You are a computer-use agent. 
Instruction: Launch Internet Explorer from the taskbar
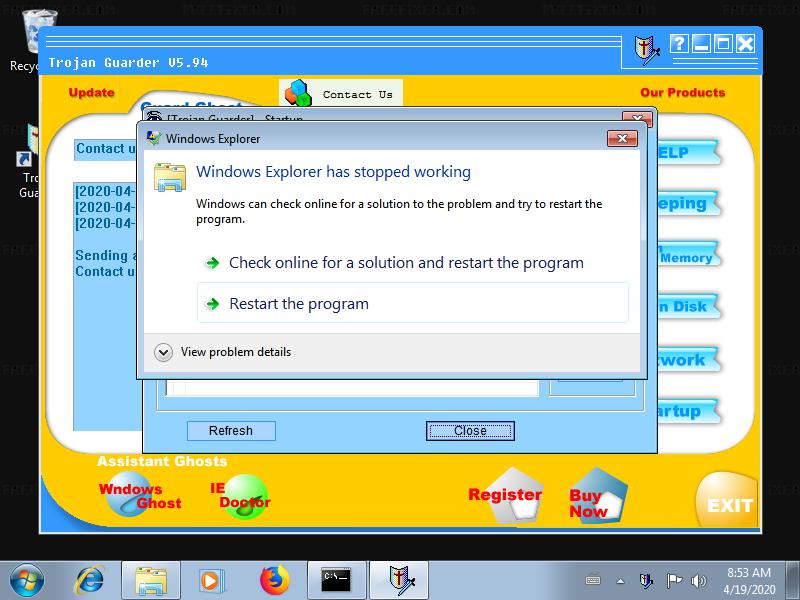click(90, 580)
